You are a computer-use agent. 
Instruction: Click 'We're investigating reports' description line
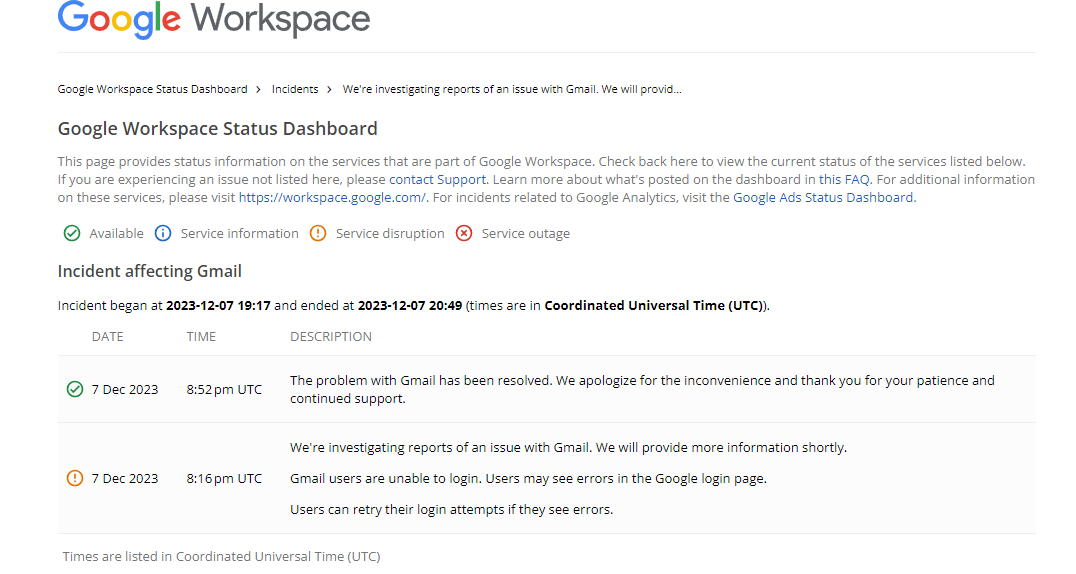pos(568,448)
